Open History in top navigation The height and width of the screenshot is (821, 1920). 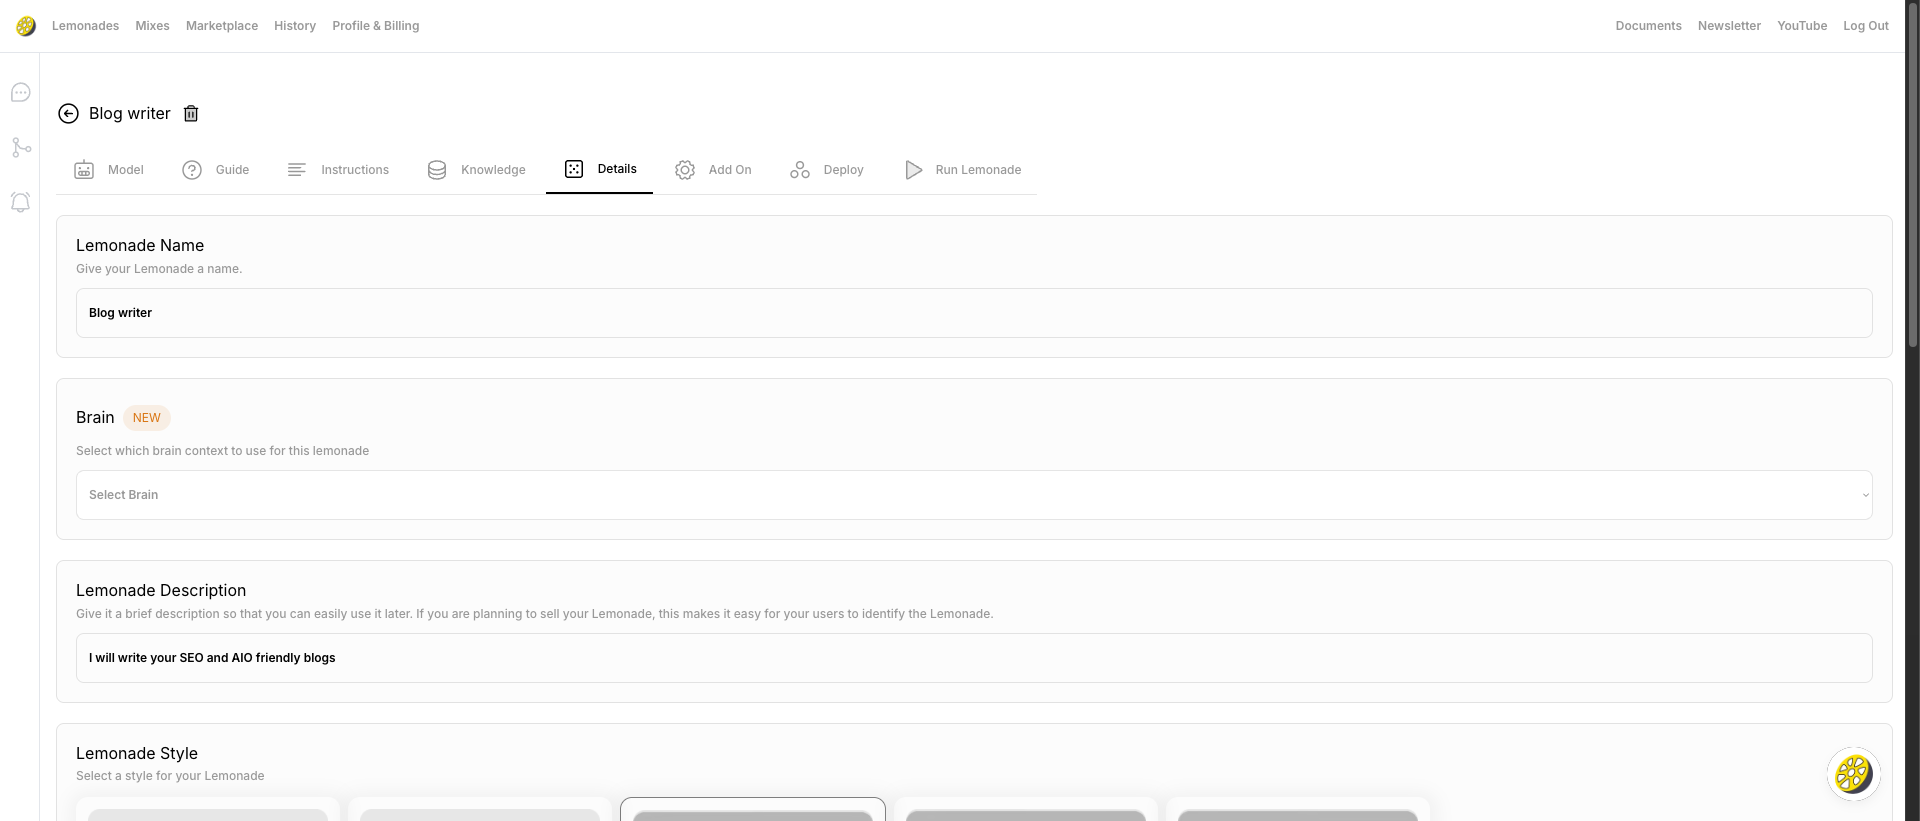pos(295,26)
